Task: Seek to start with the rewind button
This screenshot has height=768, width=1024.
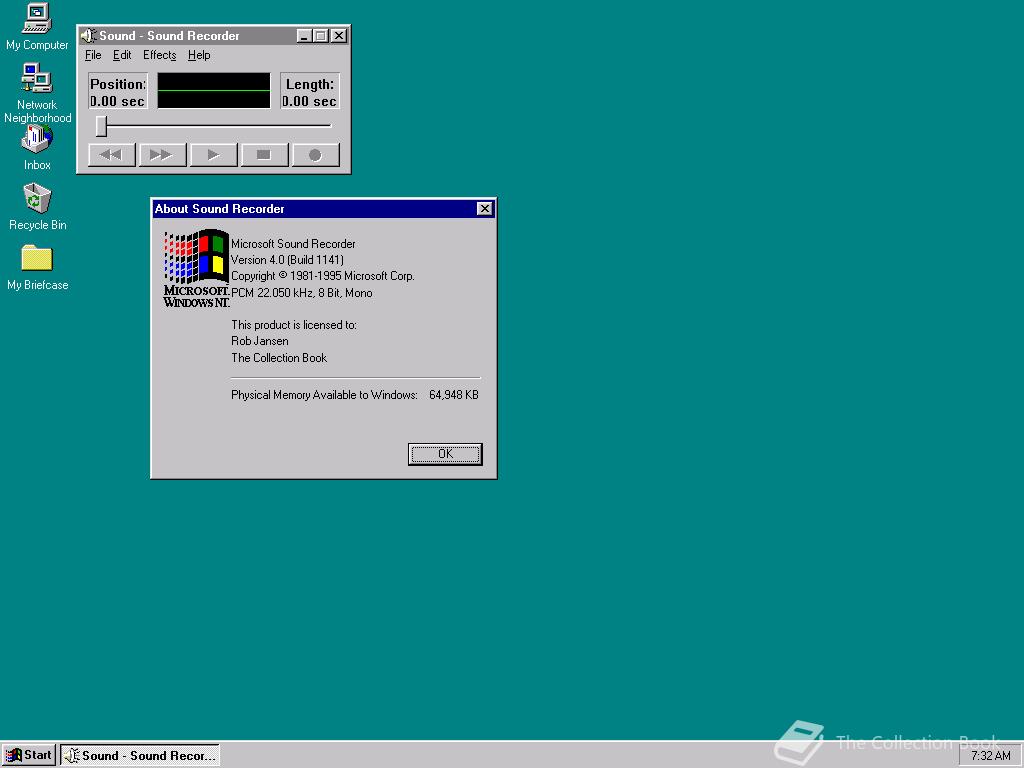Action: 112,155
